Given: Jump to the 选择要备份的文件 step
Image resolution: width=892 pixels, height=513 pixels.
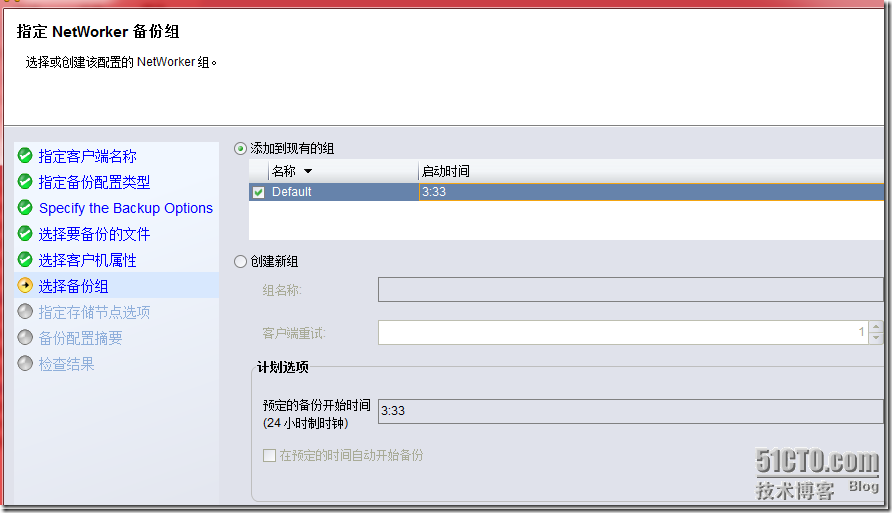Looking at the screenshot, I should [94, 234].
